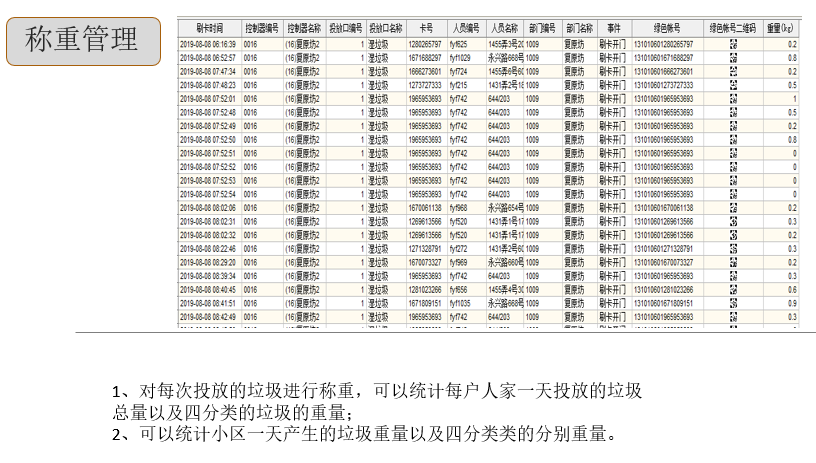This screenshot has width=816, height=463.
Task: Open QR code icon in the 08:22:46 row
Action: pos(733,249)
